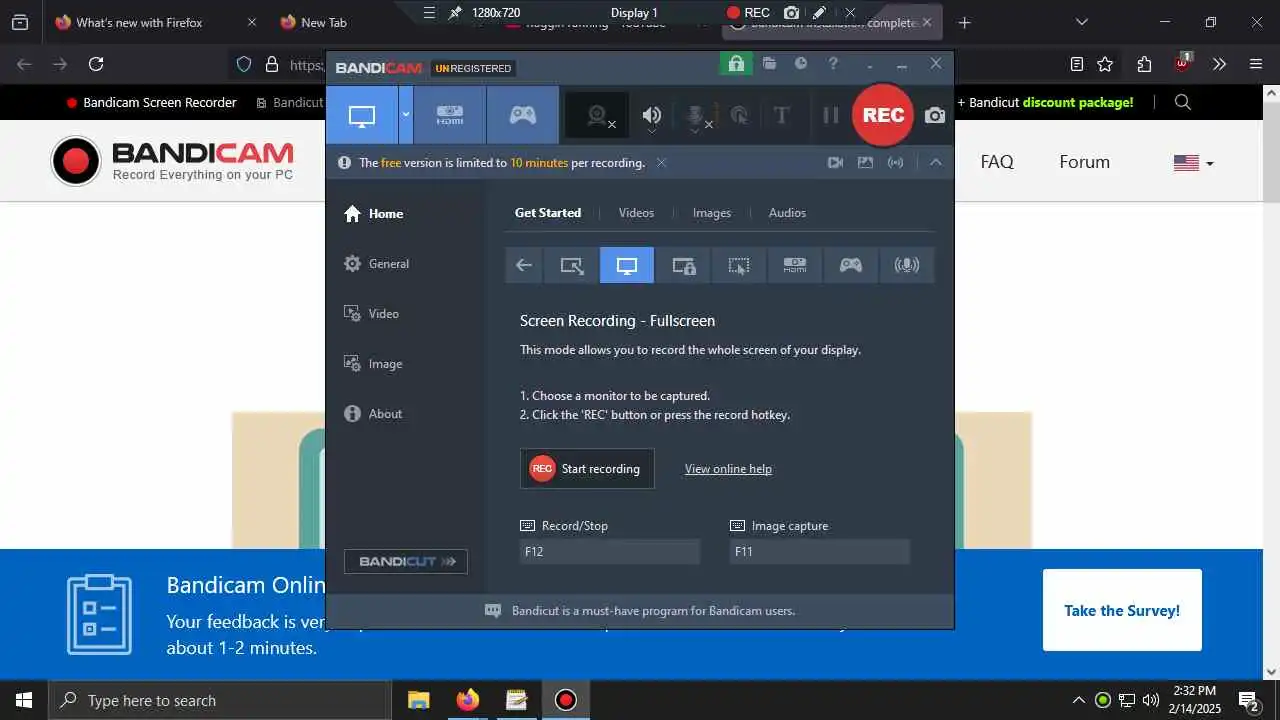Click the audio broadcast icon in notice bar
Screen dimensions: 1280x720
[x=896, y=162]
